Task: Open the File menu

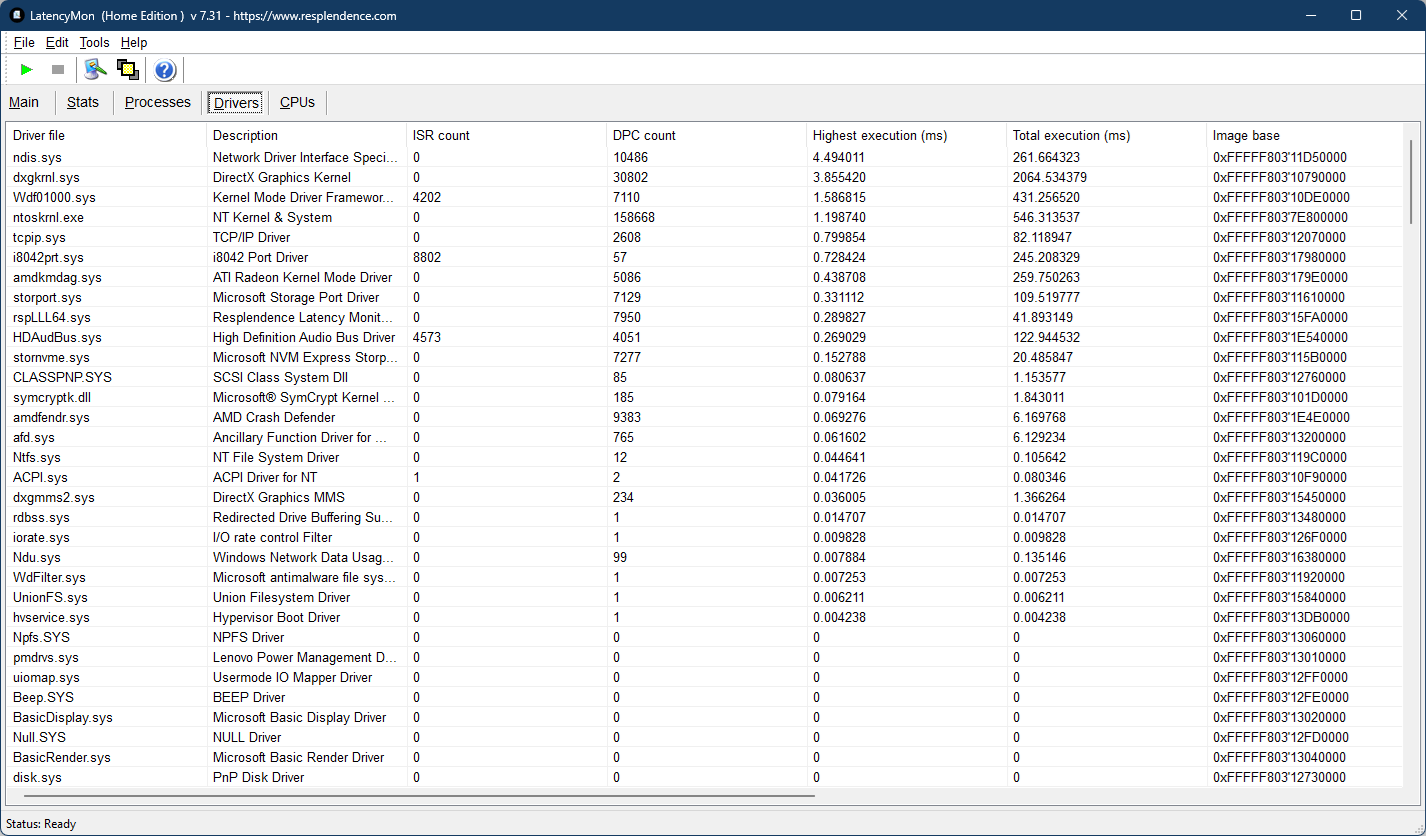Action: (x=24, y=42)
